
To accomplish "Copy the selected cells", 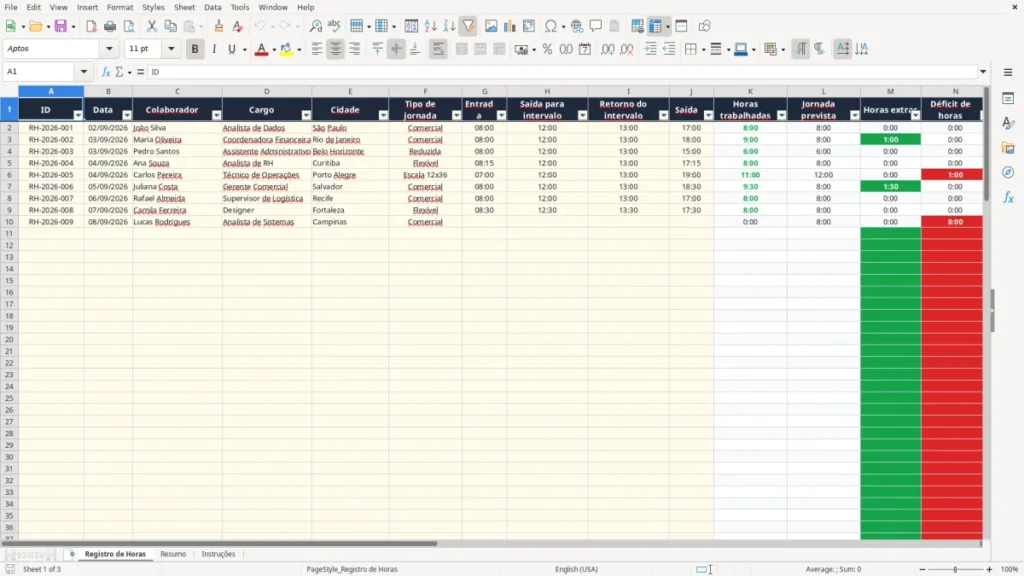I will click(x=170, y=26).
